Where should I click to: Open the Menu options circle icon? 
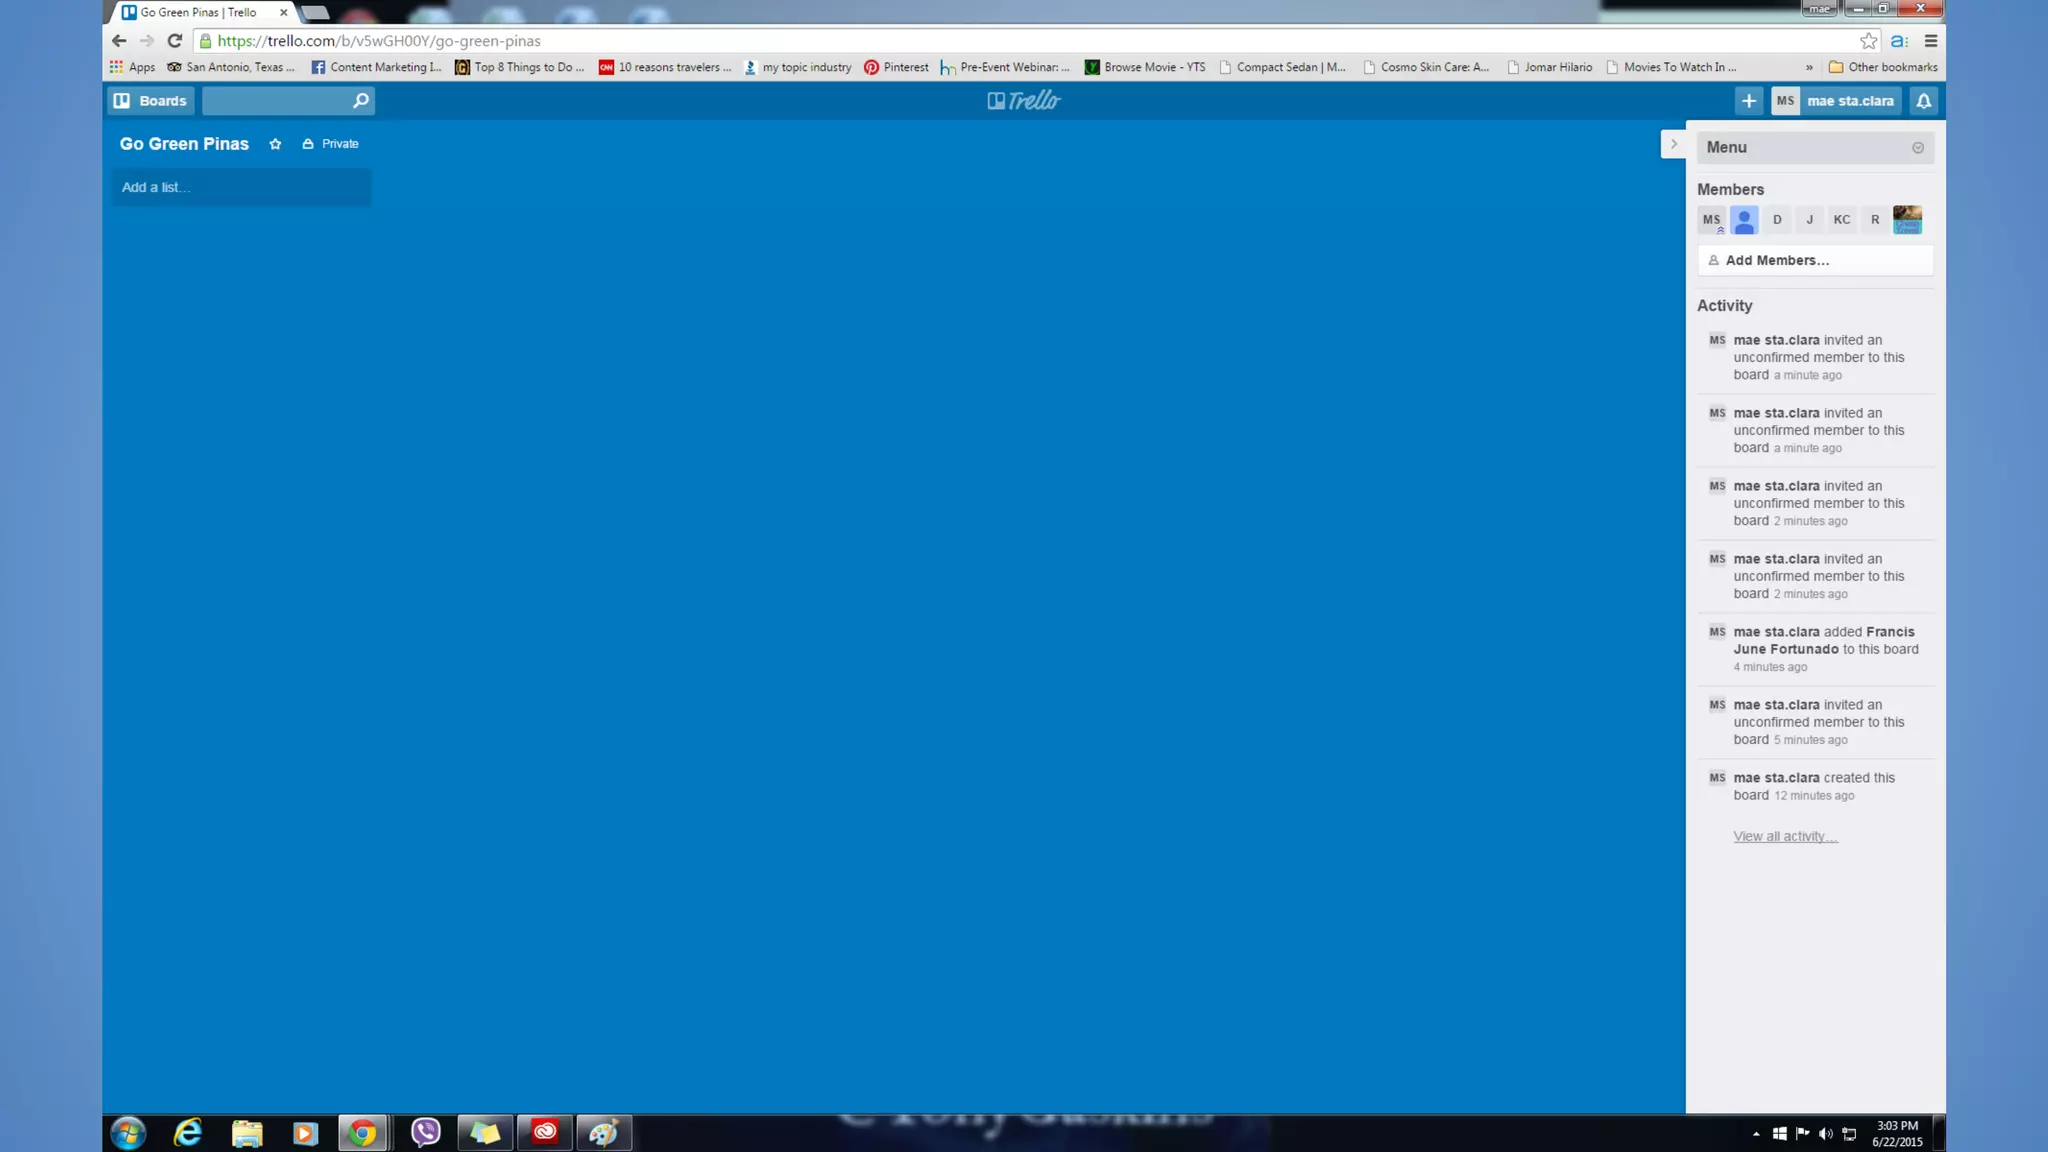[1917, 148]
